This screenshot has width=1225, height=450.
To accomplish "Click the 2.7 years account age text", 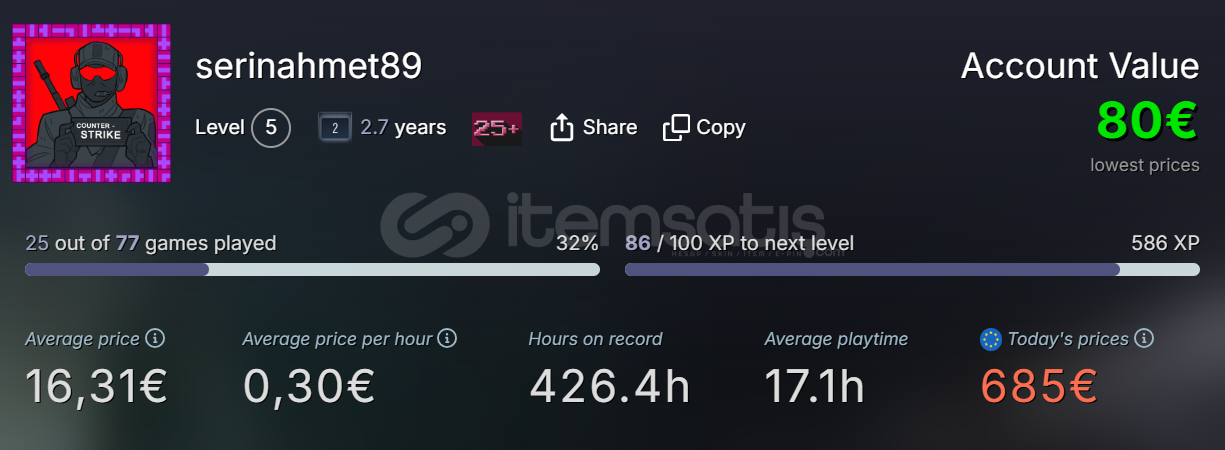I will coord(403,128).
